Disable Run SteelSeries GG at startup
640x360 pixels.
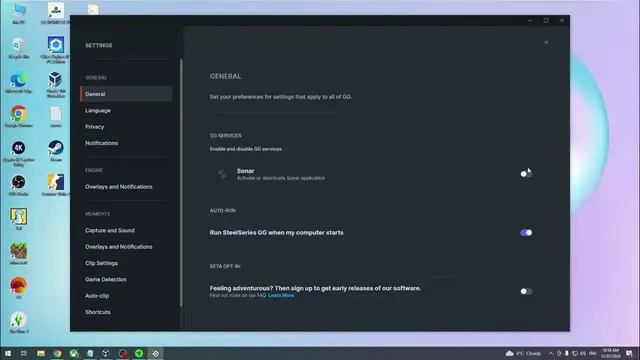pyautogui.click(x=526, y=233)
